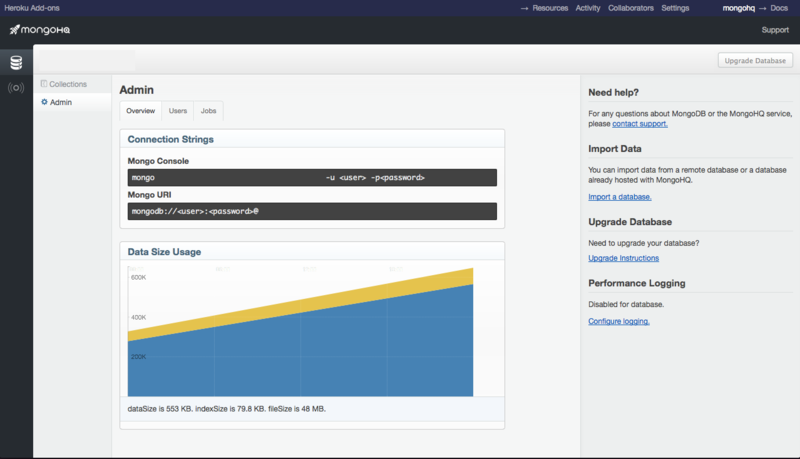This screenshot has height=459, width=800.
Task: Open Collaborators in the Heroku top bar
Action: click(631, 8)
